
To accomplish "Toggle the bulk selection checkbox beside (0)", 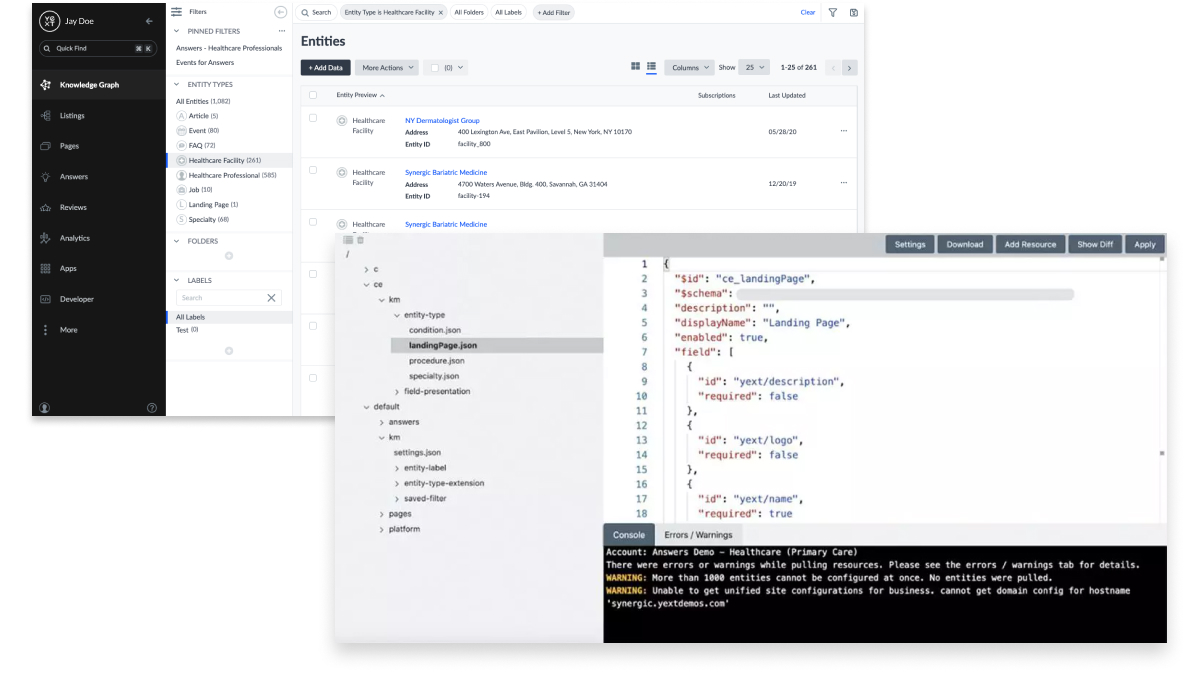I will point(434,68).
